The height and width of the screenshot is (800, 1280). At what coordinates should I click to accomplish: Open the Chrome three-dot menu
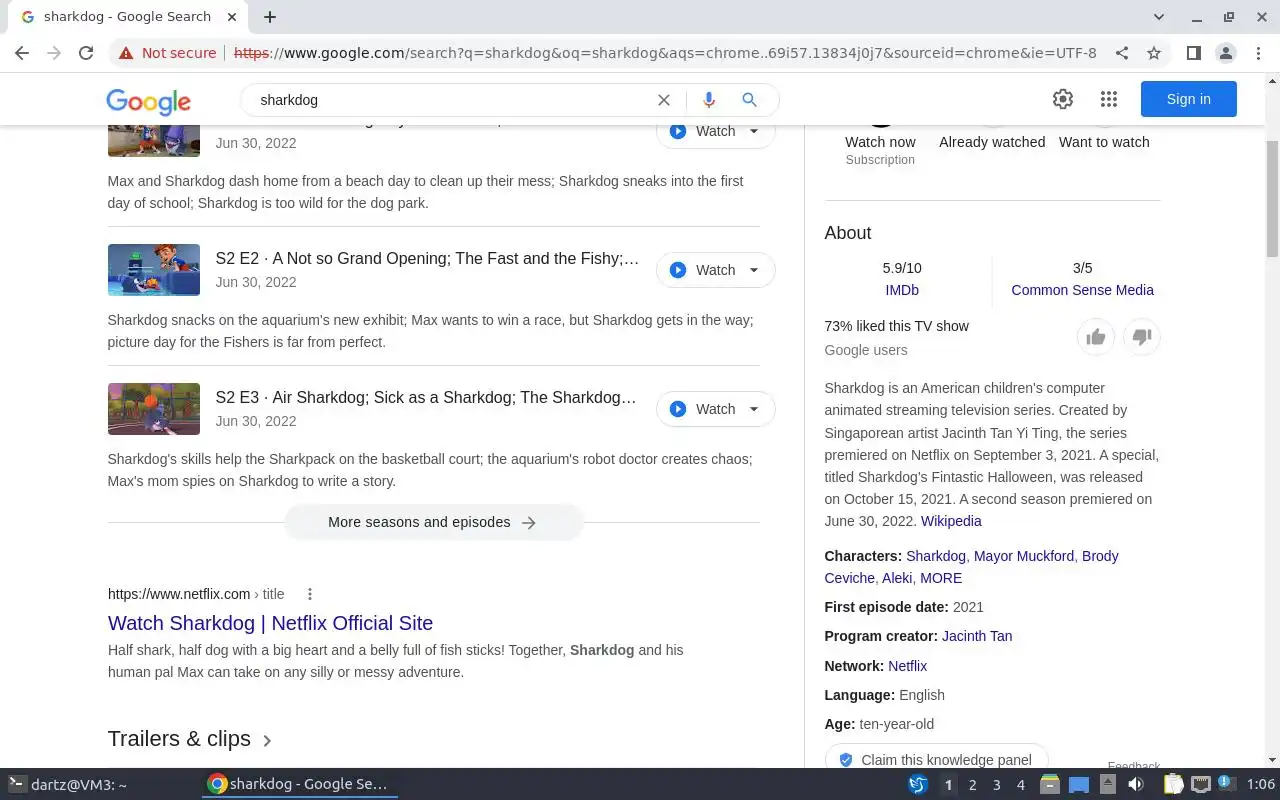(1258, 53)
